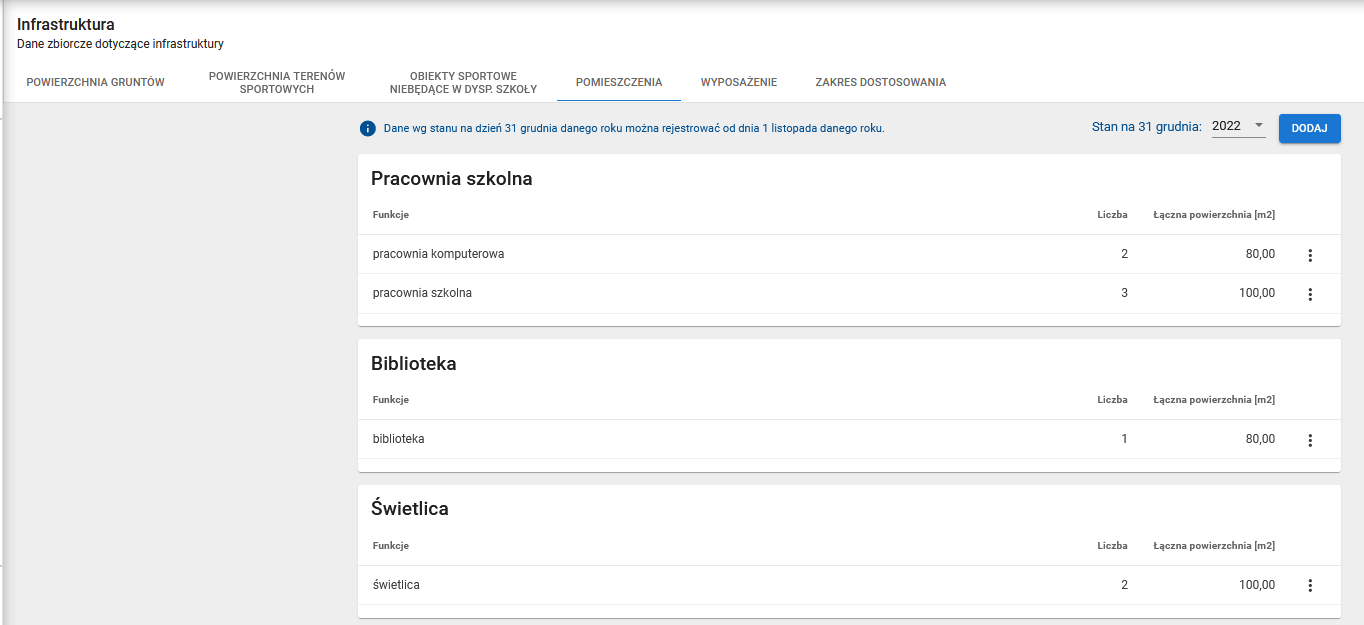Expand the year dropdown showing 2022
Image resolution: width=1364 pixels, height=625 pixels.
[1238, 126]
